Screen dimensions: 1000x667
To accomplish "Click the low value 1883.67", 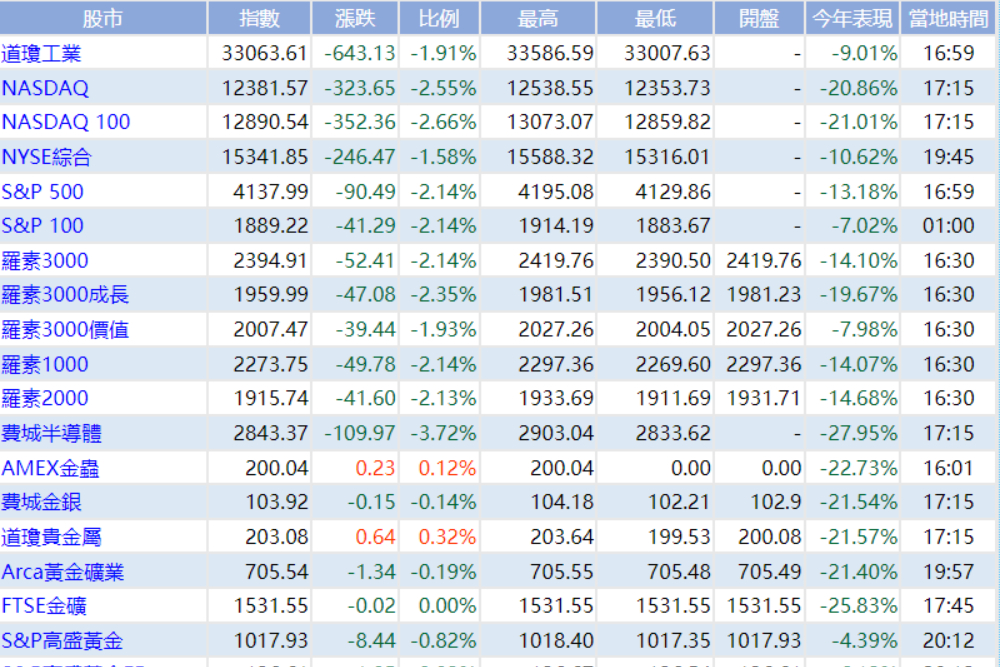I will coord(673,226).
